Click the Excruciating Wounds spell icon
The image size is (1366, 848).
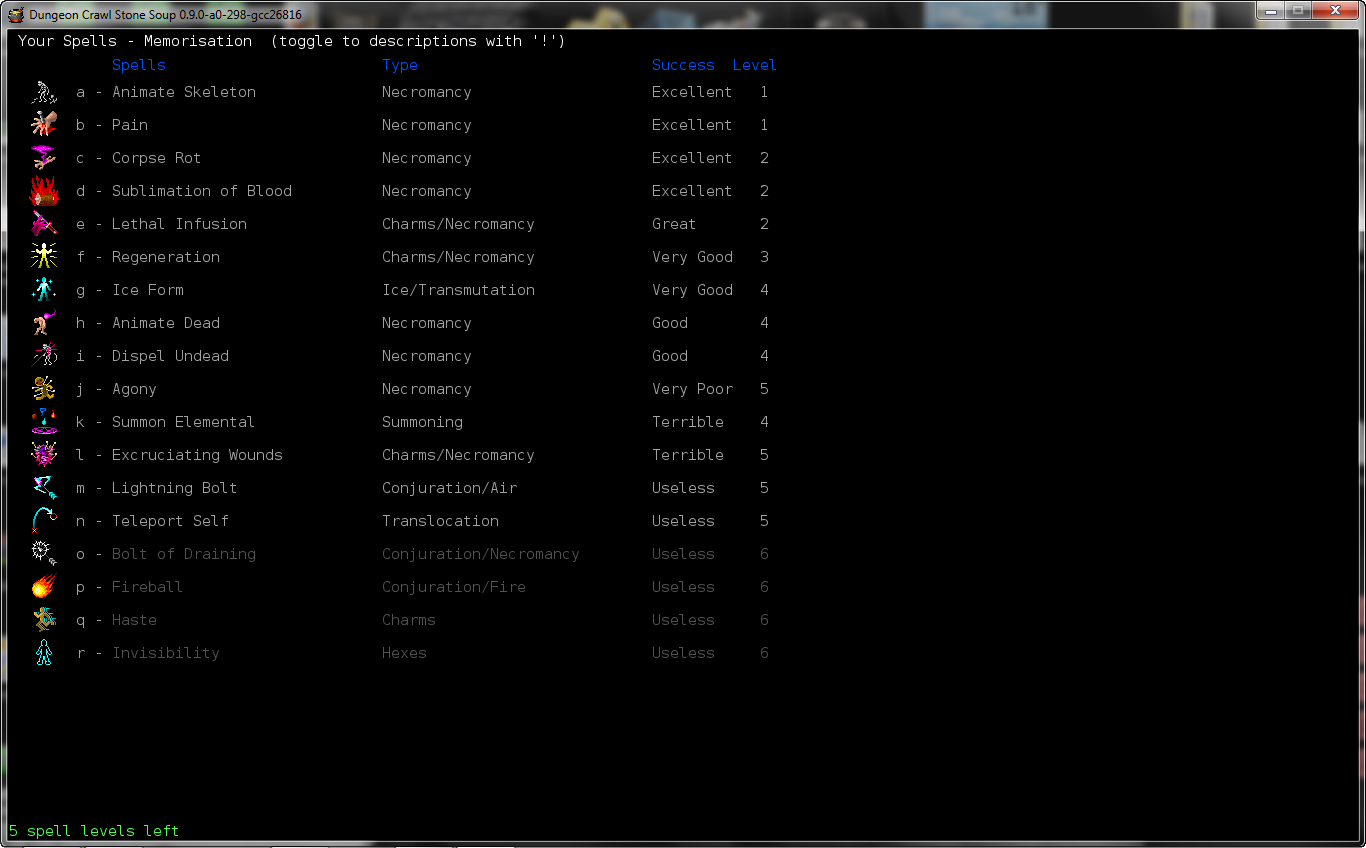[44, 455]
